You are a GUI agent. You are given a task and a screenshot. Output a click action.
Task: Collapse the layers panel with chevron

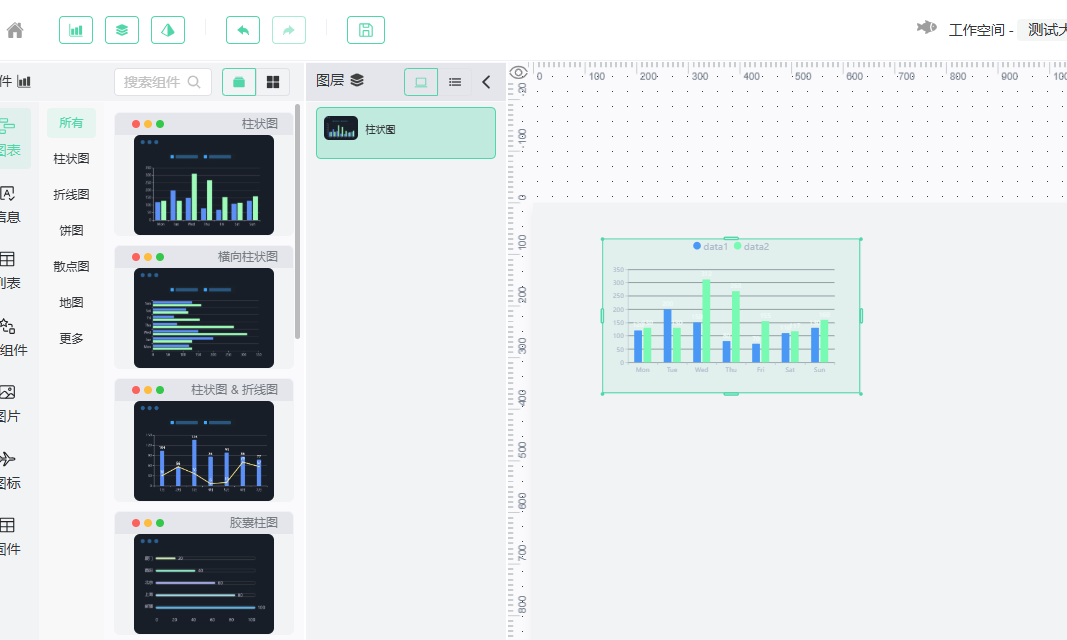[x=486, y=82]
